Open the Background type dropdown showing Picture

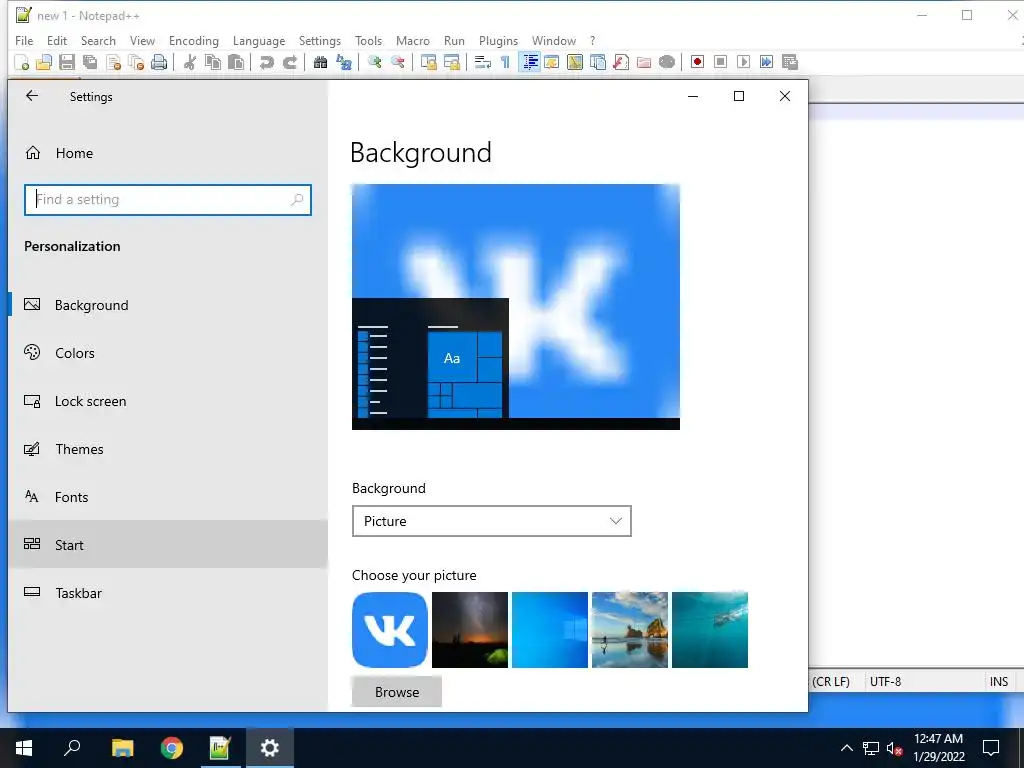coord(492,521)
